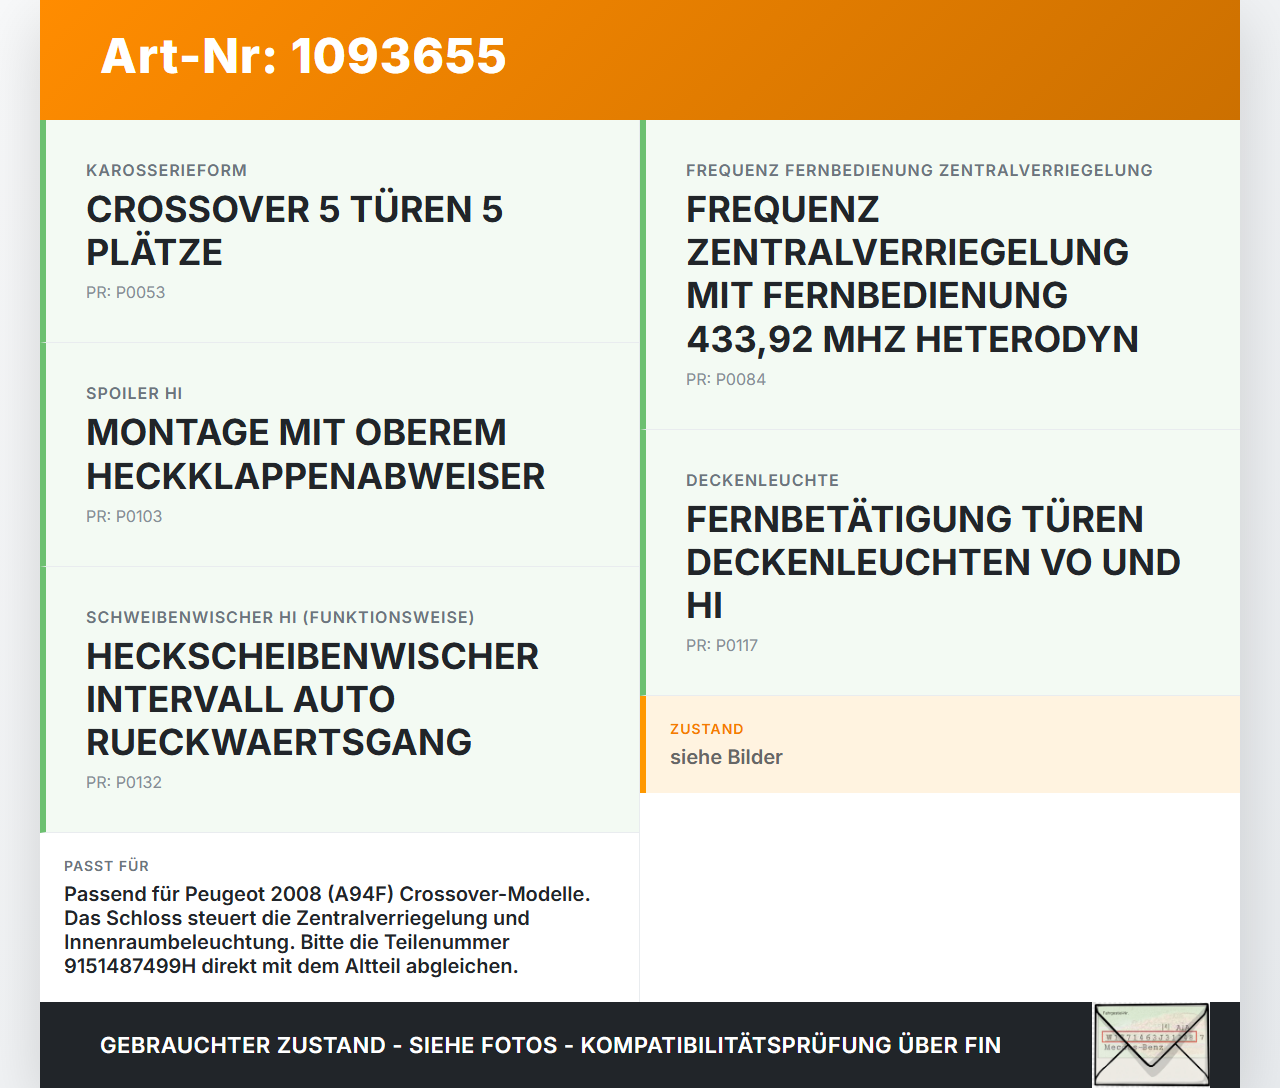Select the "DECKENLEUCHTE" label
Screen dimensions: 1280x1089
pyautogui.click(x=762, y=480)
